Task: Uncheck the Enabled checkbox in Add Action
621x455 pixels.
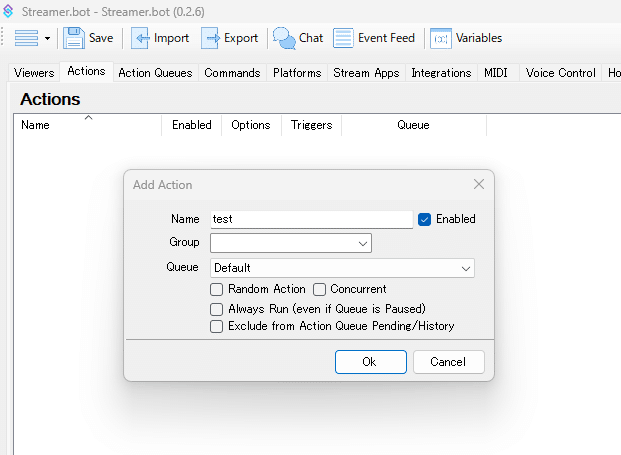Action: (x=424, y=219)
